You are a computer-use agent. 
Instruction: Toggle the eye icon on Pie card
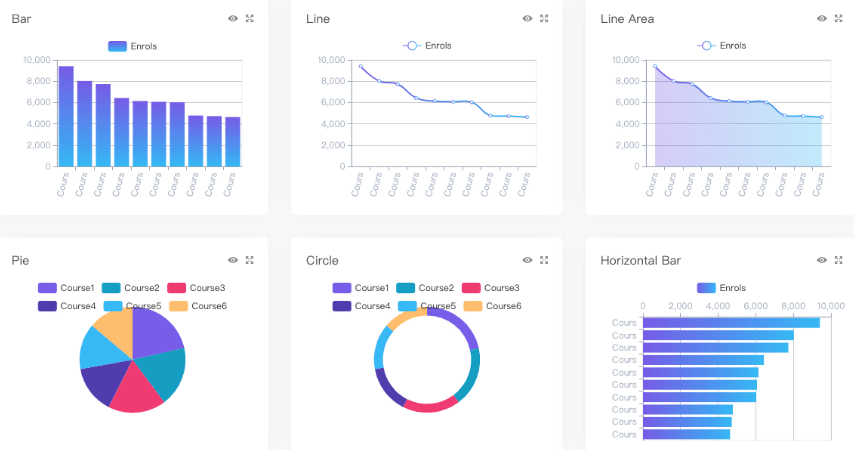pyautogui.click(x=233, y=260)
